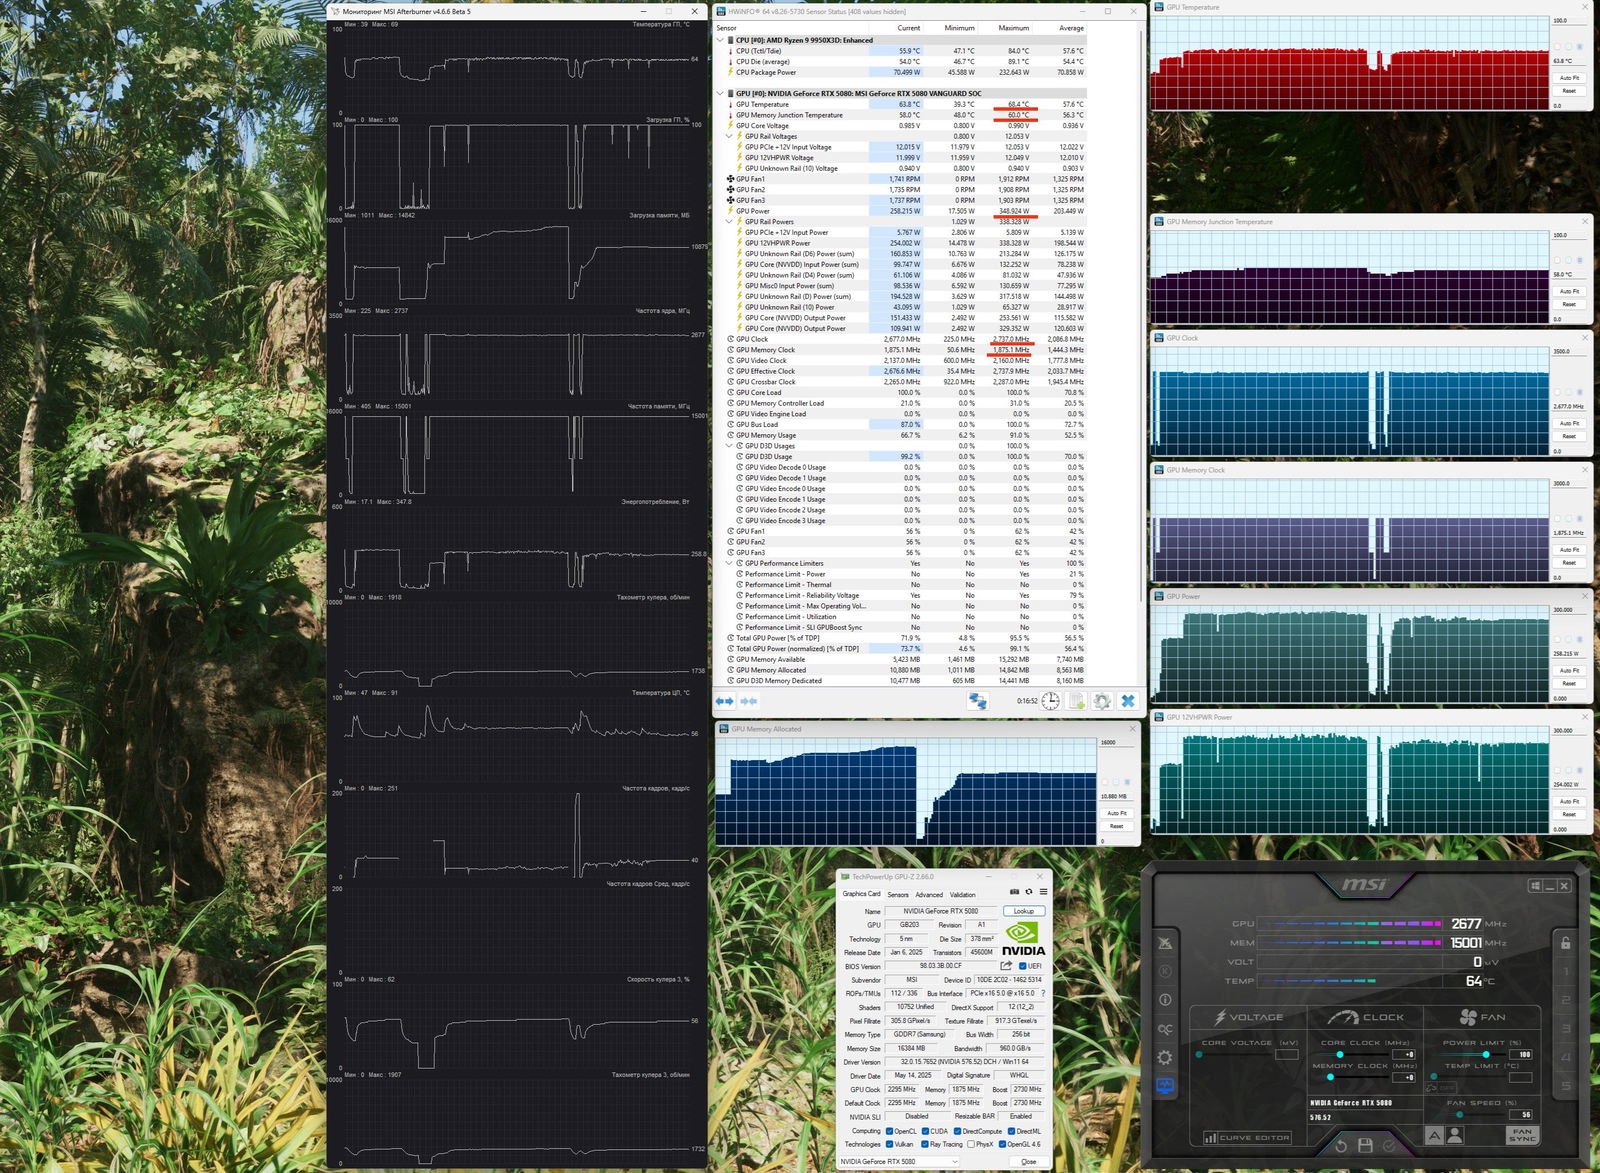The width and height of the screenshot is (1600, 1173).
Task: Toggle the Ray Tracing checkbox
Action: [925, 1144]
